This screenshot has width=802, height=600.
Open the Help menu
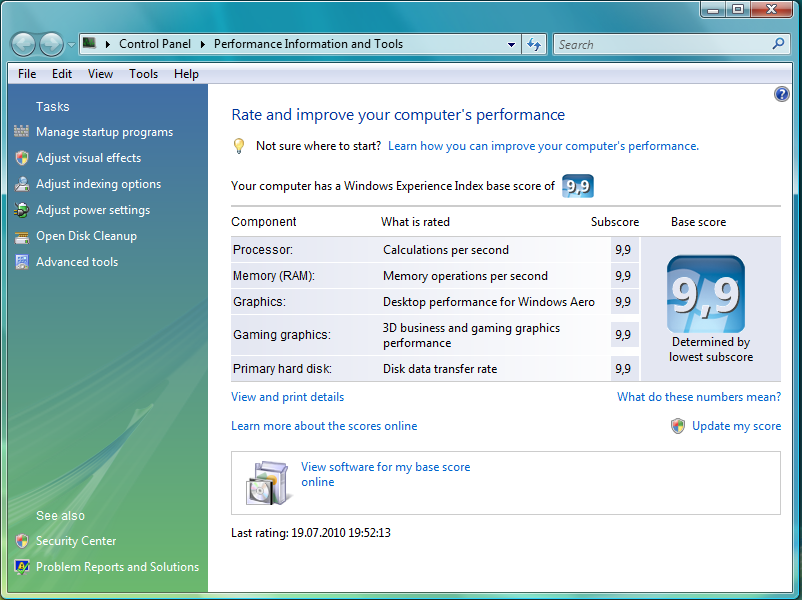tap(186, 74)
